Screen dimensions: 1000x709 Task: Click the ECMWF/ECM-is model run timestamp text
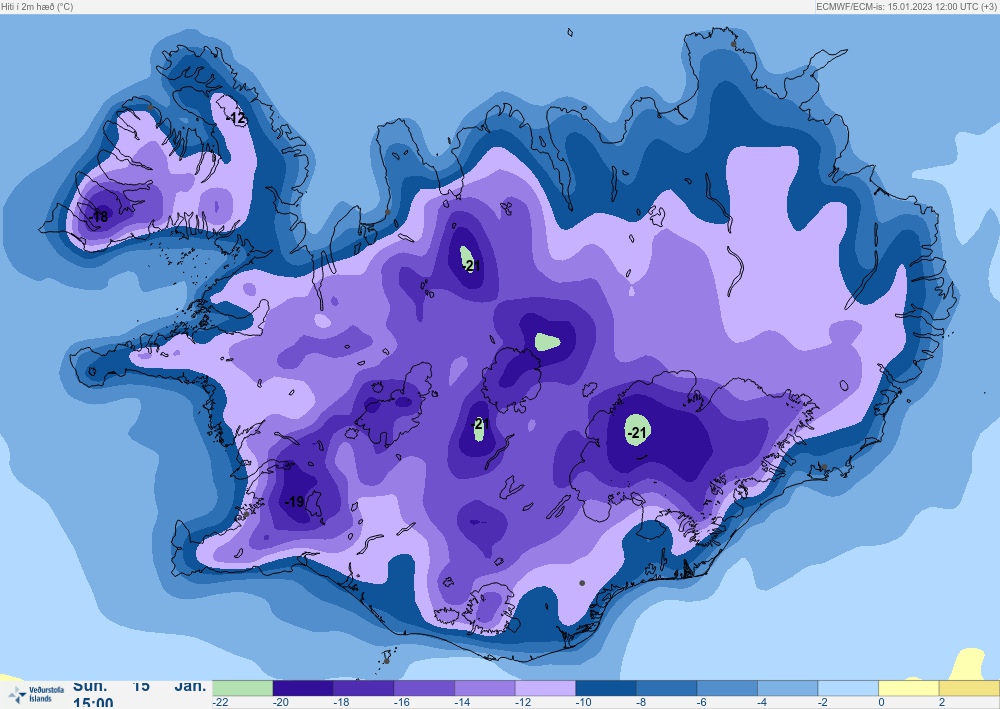tap(906, 6)
